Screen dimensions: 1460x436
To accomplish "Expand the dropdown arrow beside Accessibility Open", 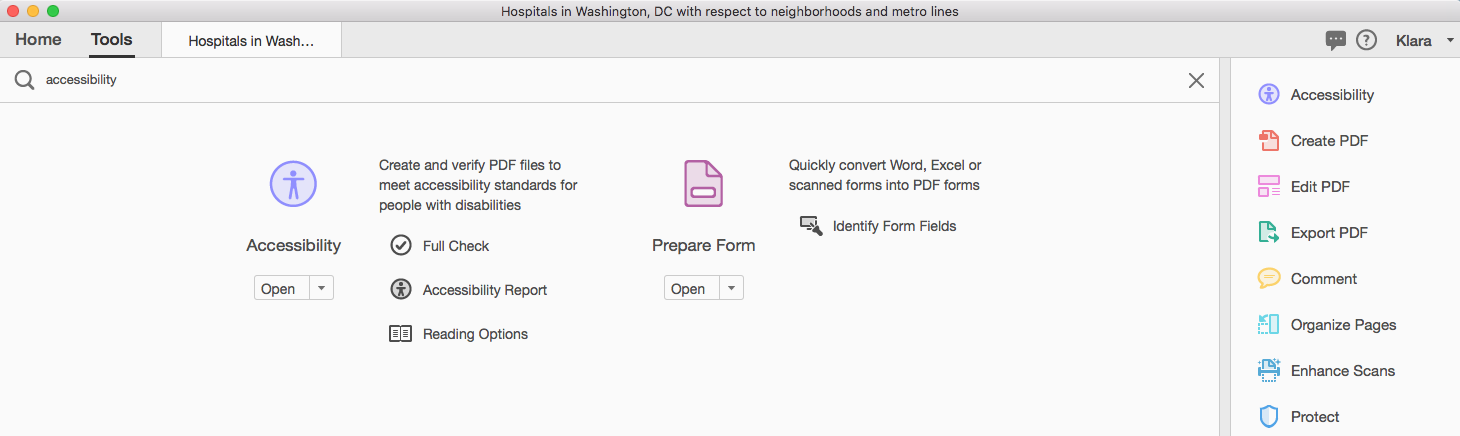I will point(321,288).
